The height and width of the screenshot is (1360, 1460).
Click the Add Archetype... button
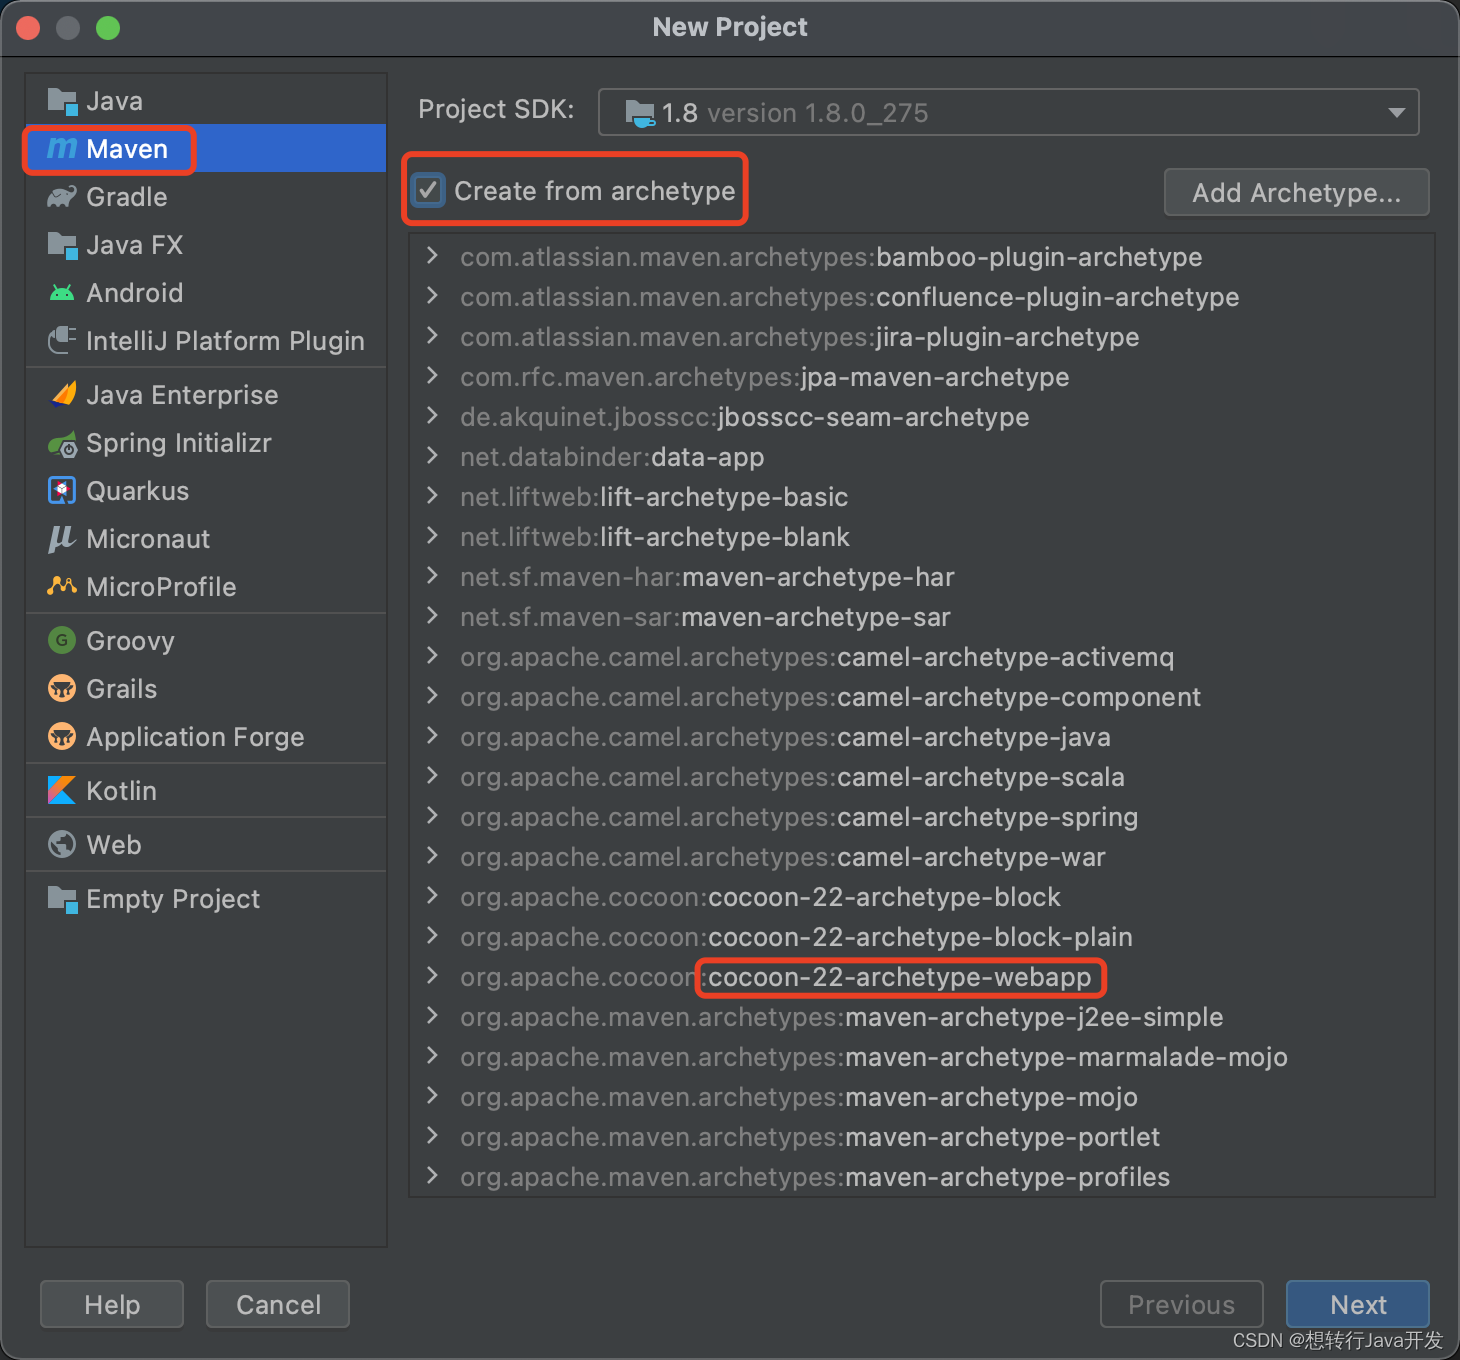coord(1296,192)
